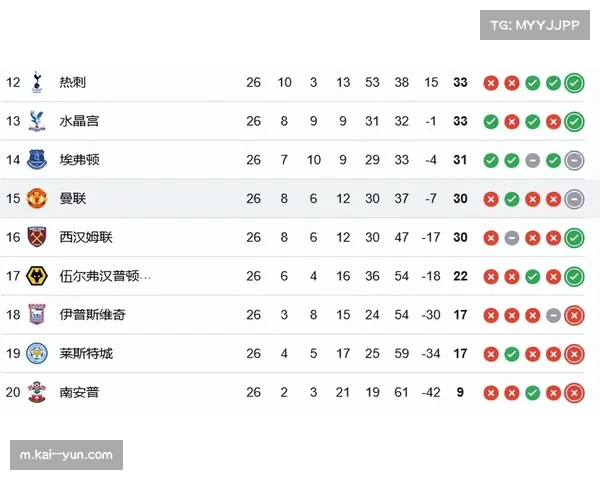
Task: Click the m.kai-yun.com watermark link
Action: 67,456
